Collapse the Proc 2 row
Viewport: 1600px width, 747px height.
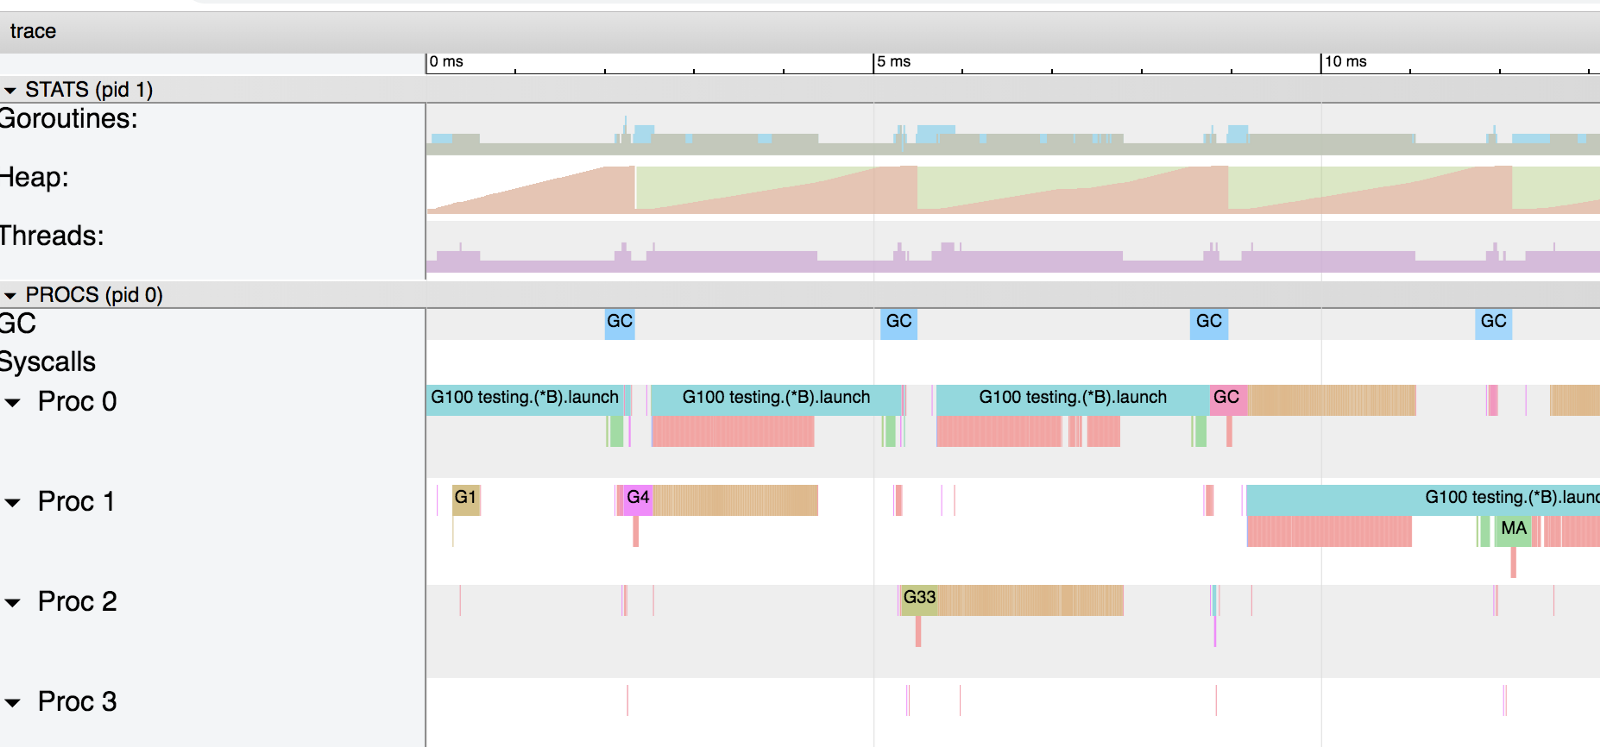[13, 602]
